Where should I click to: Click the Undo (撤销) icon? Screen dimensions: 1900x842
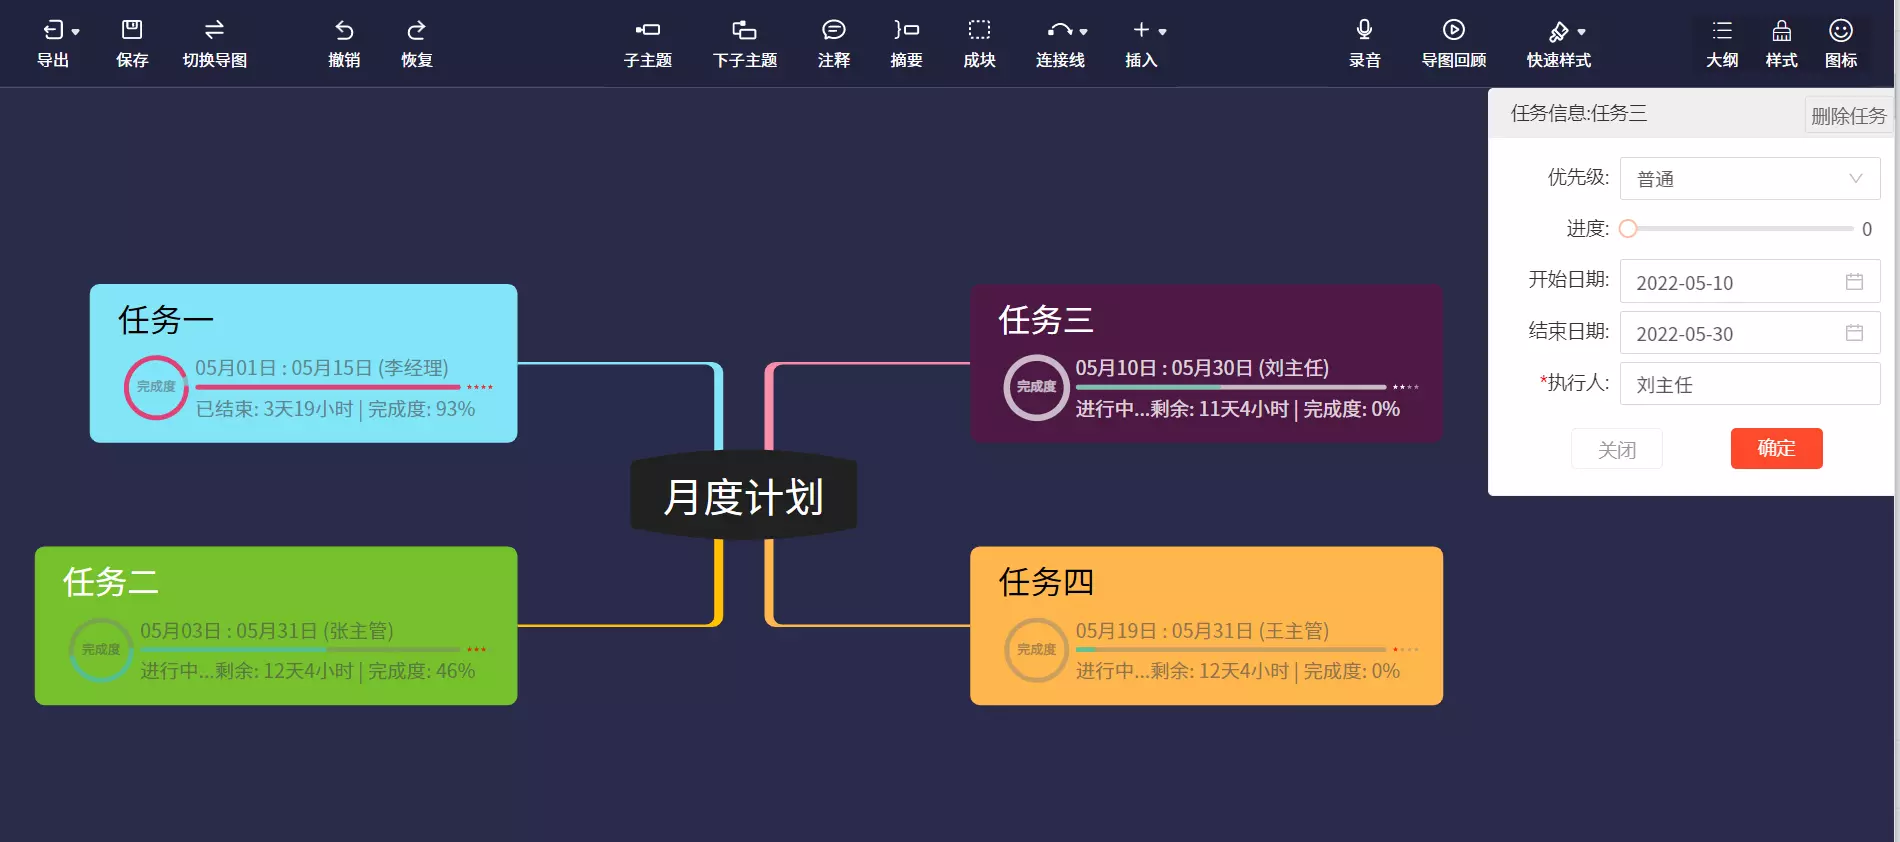[344, 31]
